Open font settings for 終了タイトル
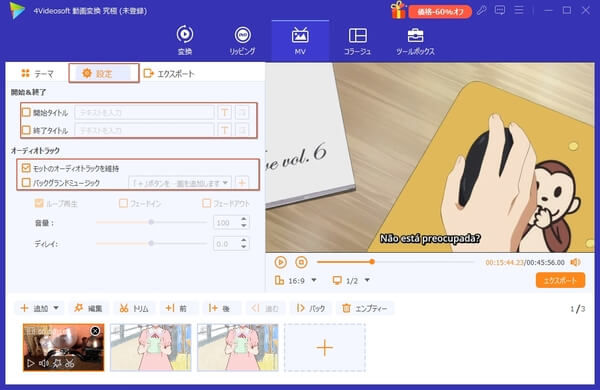 pos(225,130)
